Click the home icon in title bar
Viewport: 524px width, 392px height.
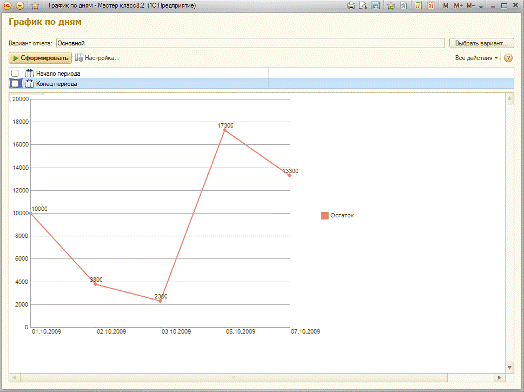[x=36, y=6]
